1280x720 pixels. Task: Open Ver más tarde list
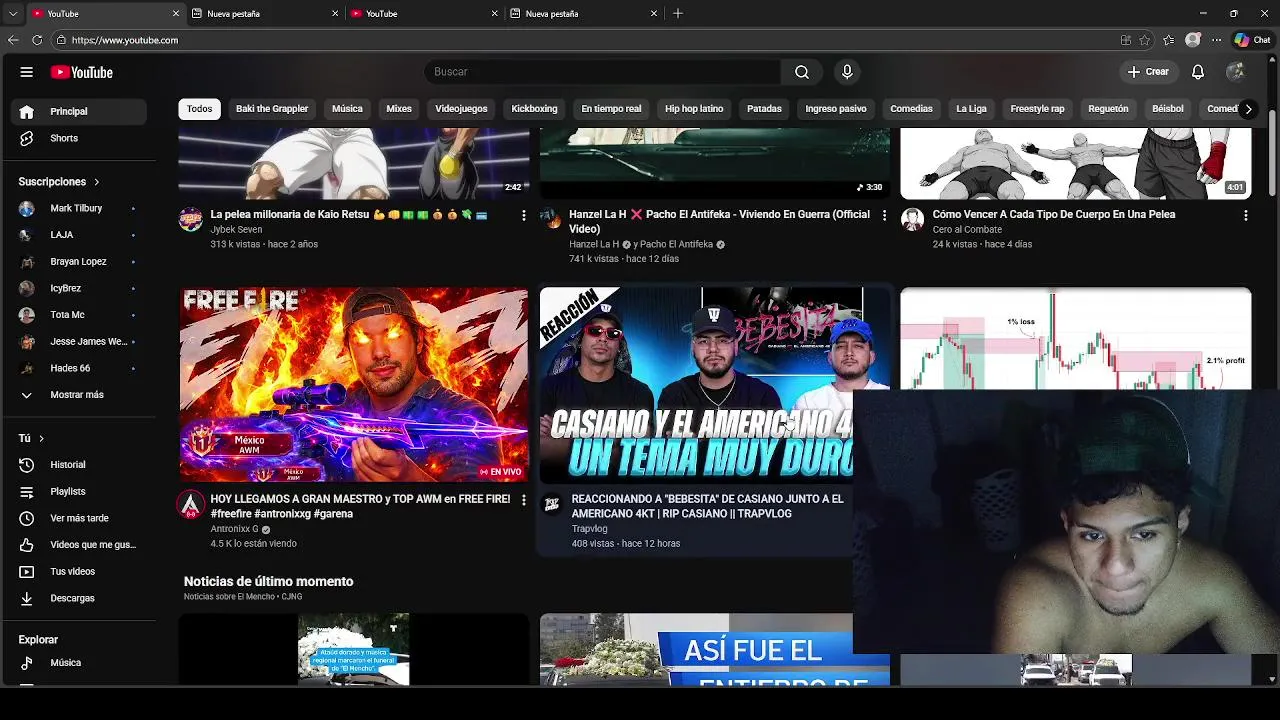pyautogui.click(x=79, y=518)
